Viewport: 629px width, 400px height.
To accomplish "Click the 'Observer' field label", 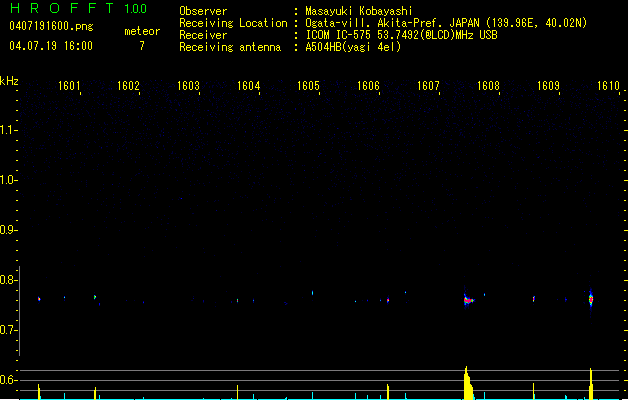I will (x=203, y=11).
